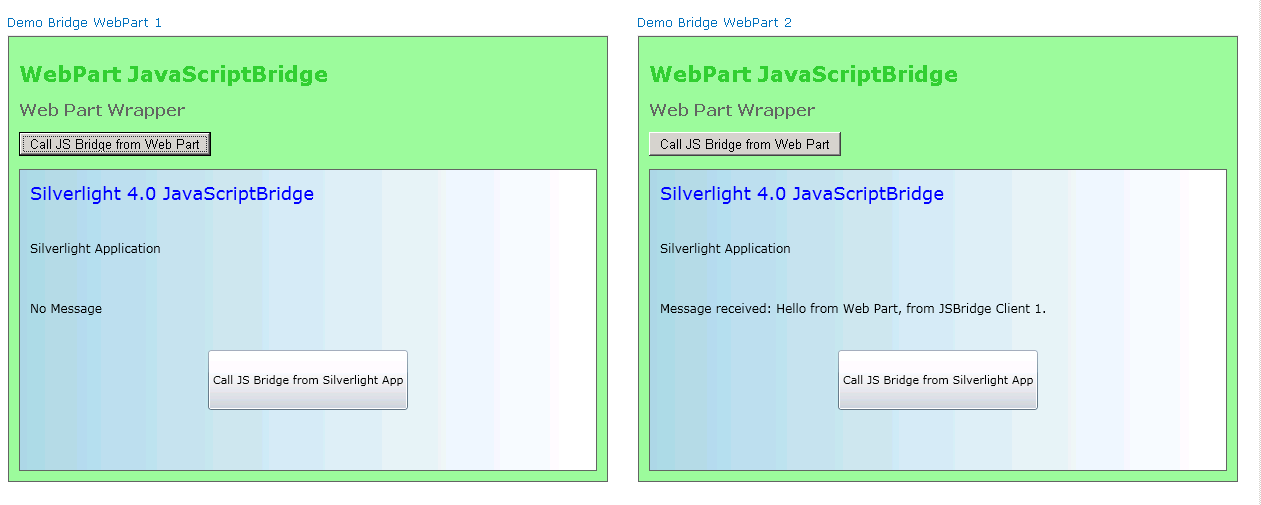
Task: Open the Demo Bridge WebPart 2 title link
Action: [x=714, y=22]
